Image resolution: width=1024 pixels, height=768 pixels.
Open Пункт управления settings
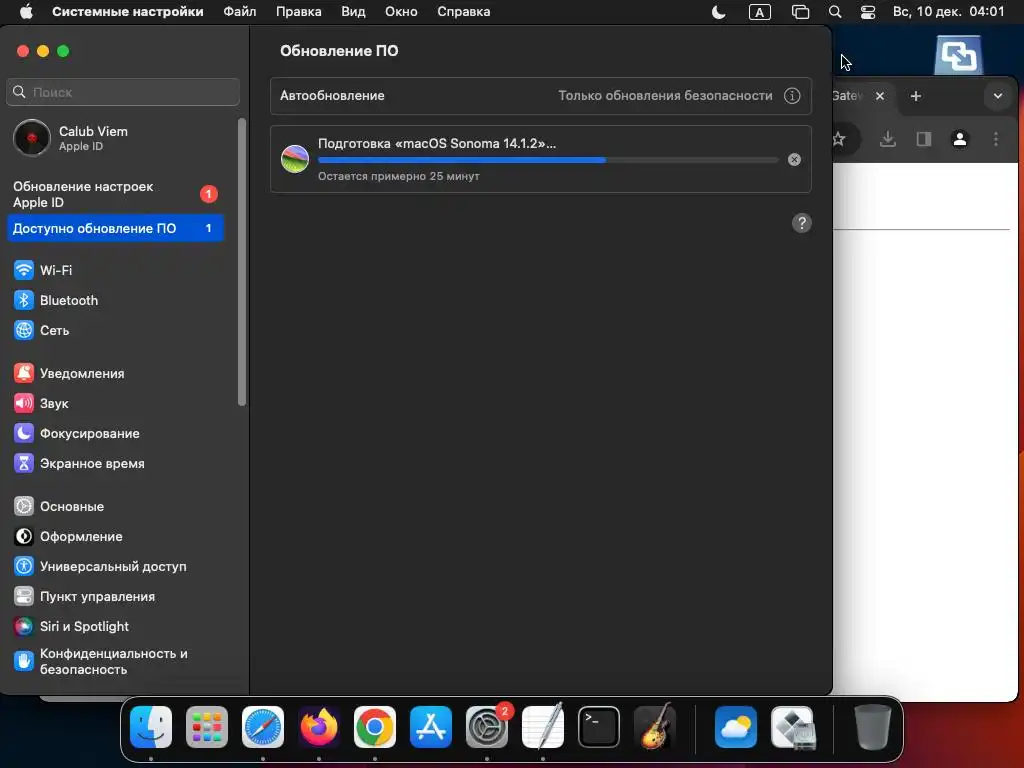(118, 596)
